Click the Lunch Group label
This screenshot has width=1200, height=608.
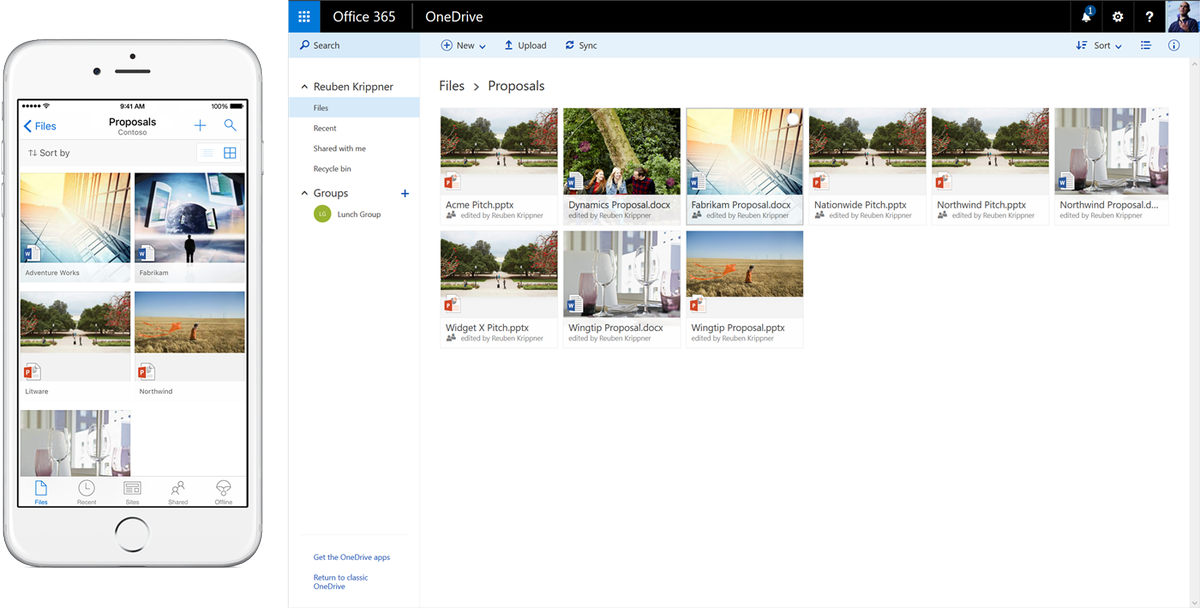pos(359,214)
